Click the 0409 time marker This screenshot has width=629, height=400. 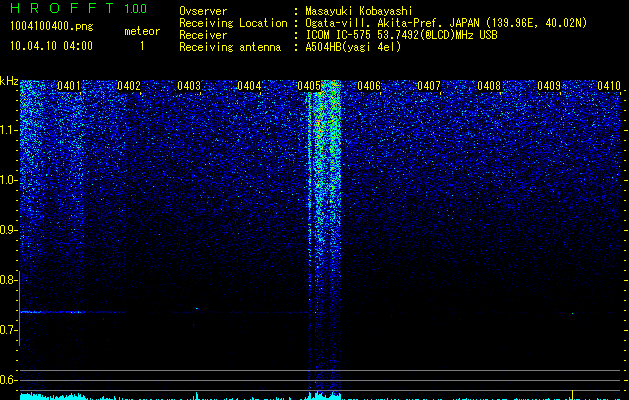point(549,85)
